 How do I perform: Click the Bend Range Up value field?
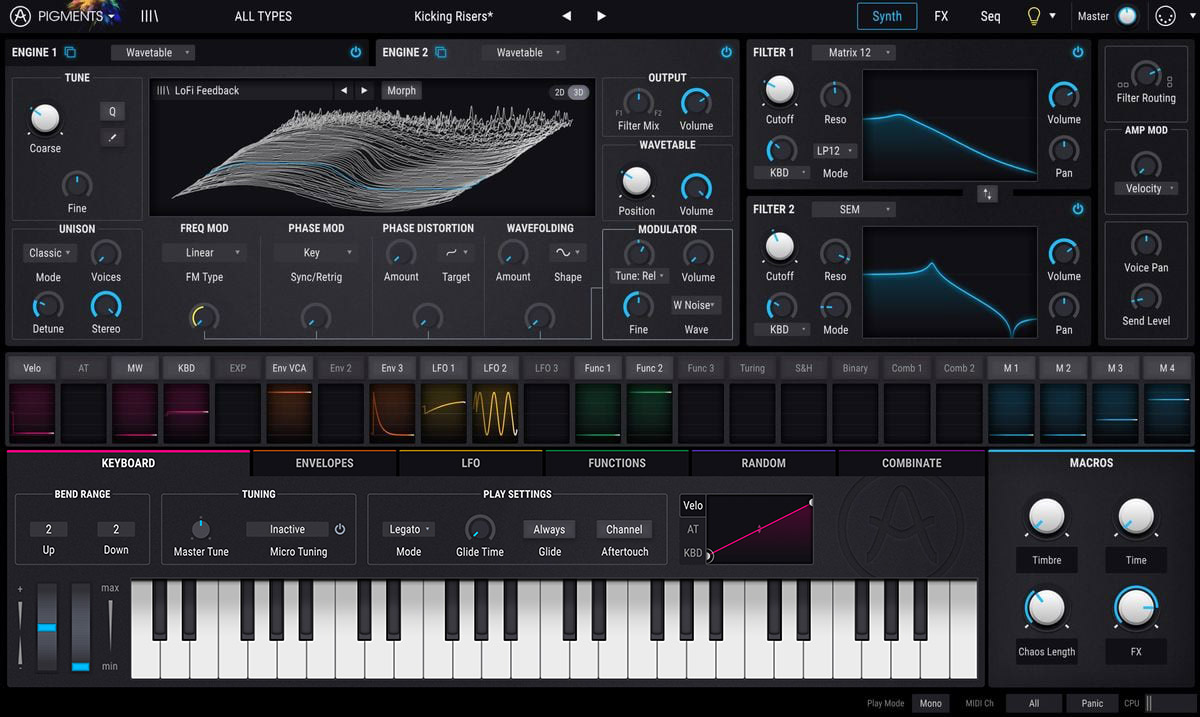click(x=48, y=529)
